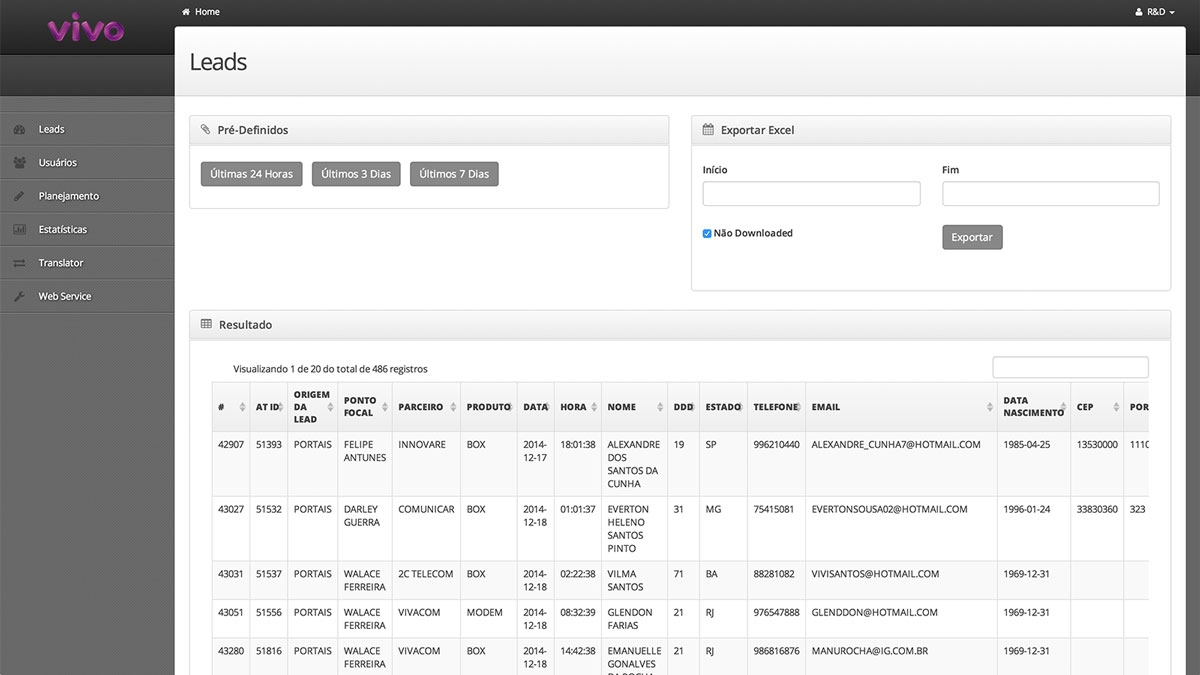The image size is (1200, 675).
Task: Click the Web Service wrench icon
Action: (19, 296)
